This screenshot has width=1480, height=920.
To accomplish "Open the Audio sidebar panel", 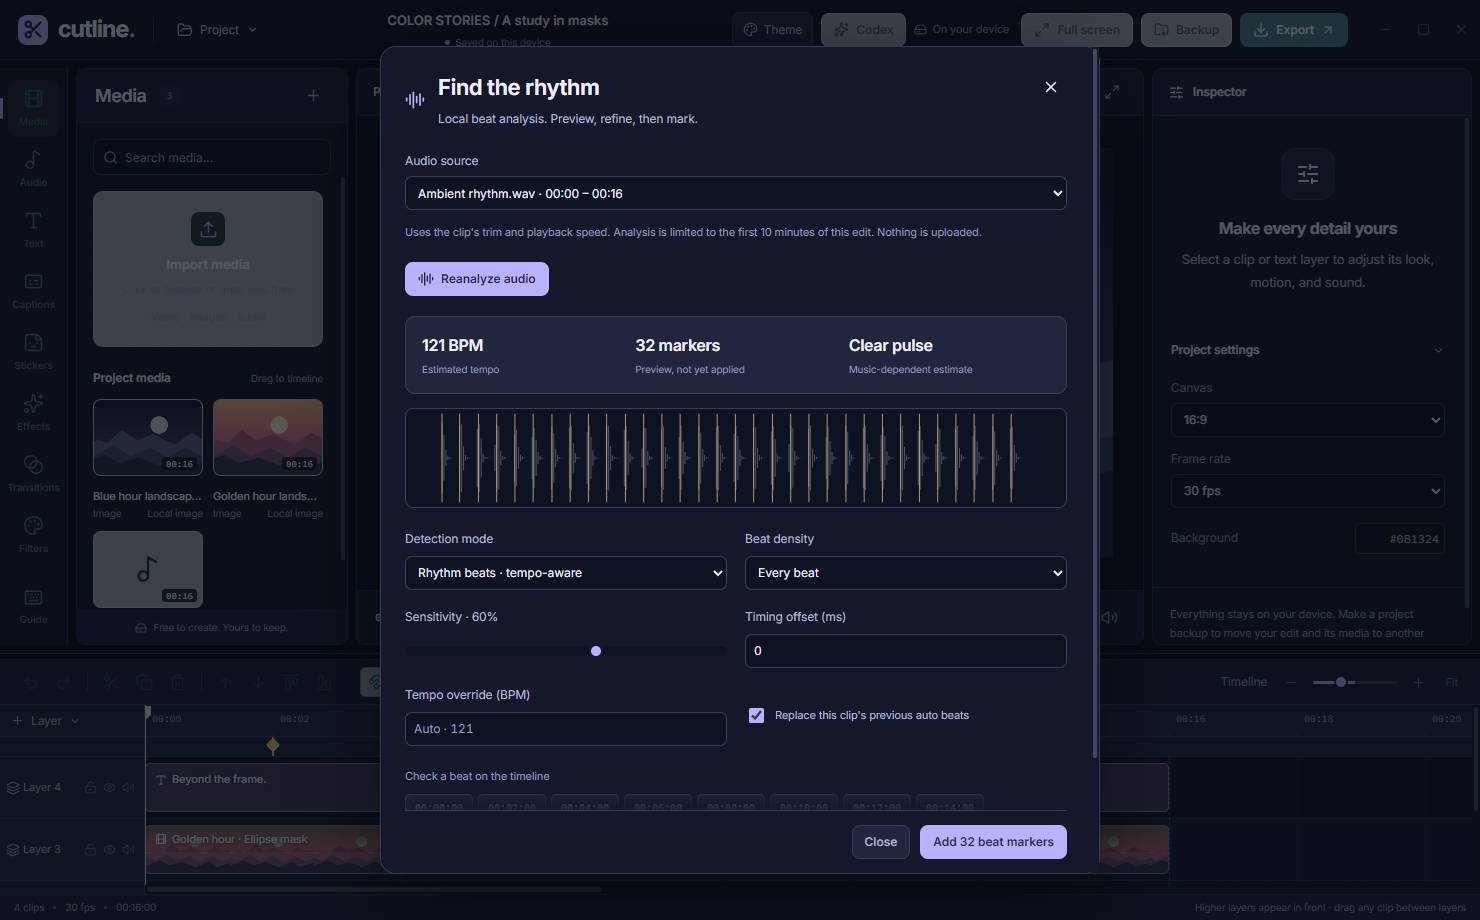I will (x=33, y=168).
